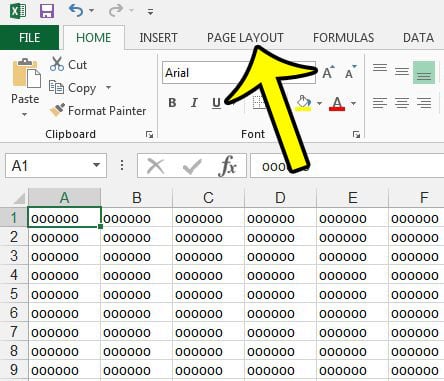
Task: Toggle Bold formatting
Action: [172, 103]
